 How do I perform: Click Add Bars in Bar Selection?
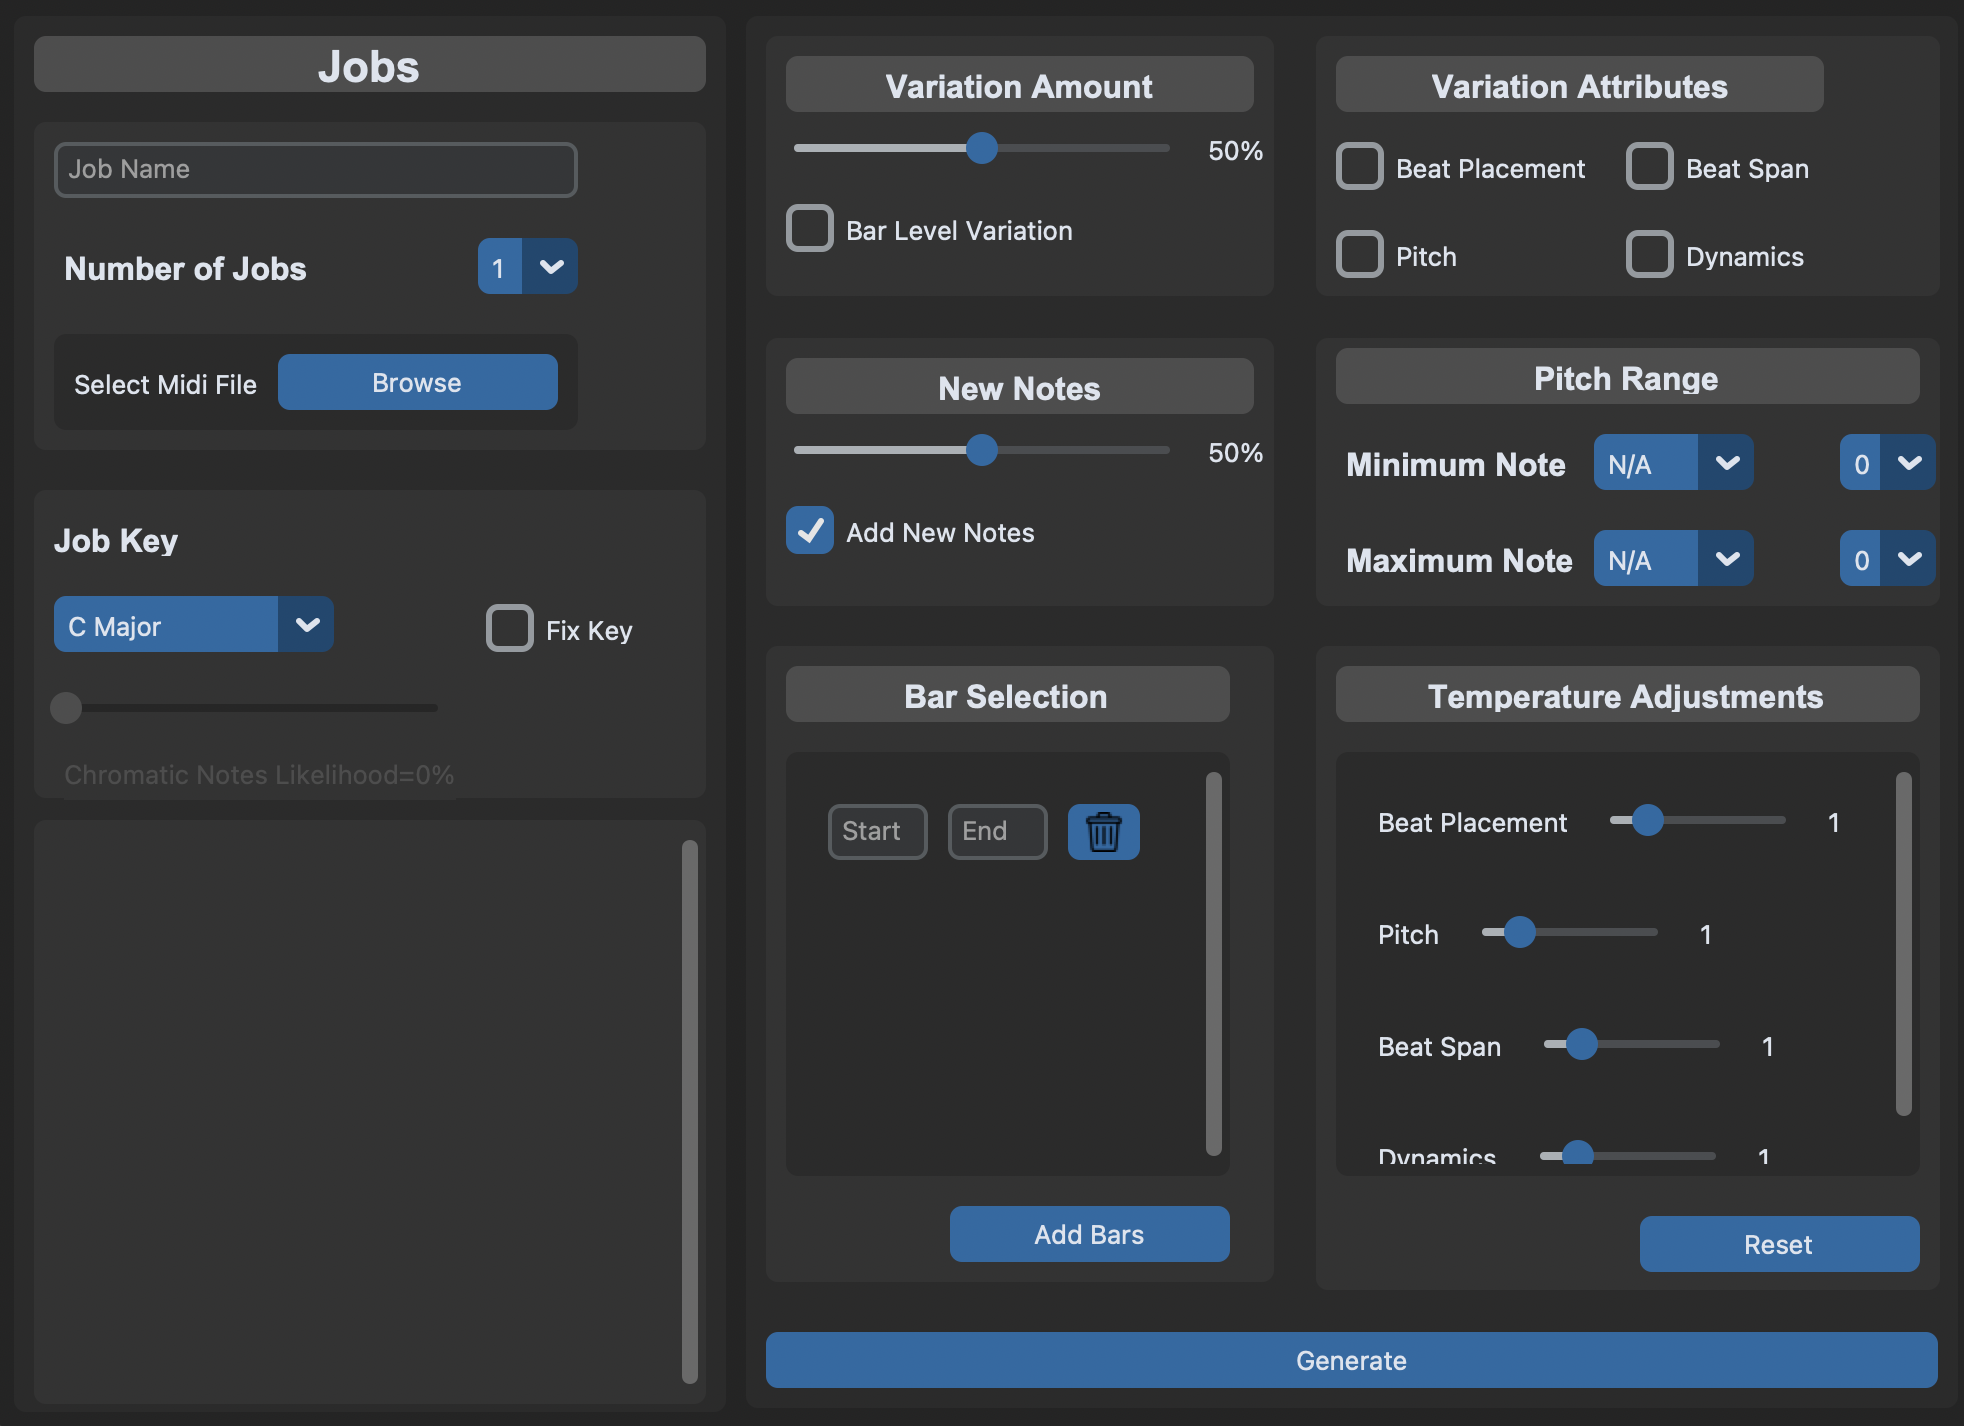point(1089,1234)
